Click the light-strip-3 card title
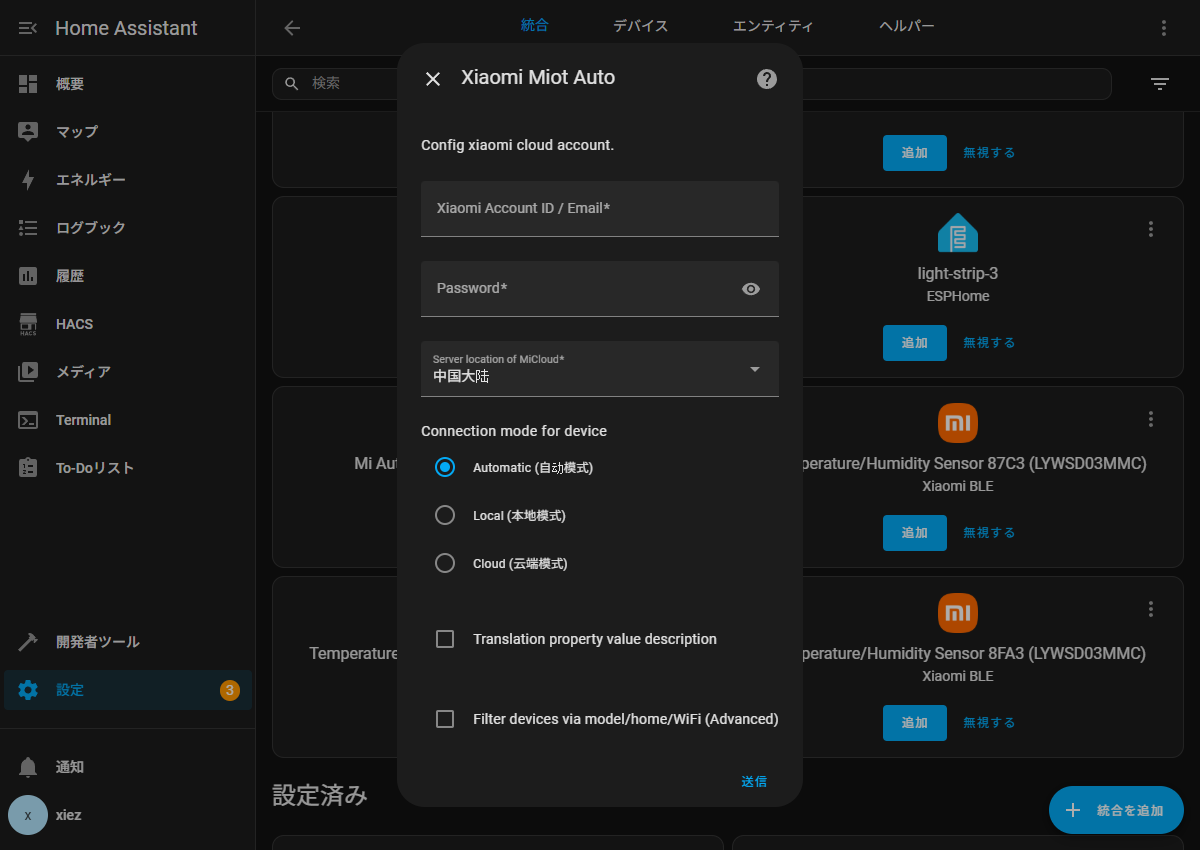1200x850 pixels. [958, 273]
